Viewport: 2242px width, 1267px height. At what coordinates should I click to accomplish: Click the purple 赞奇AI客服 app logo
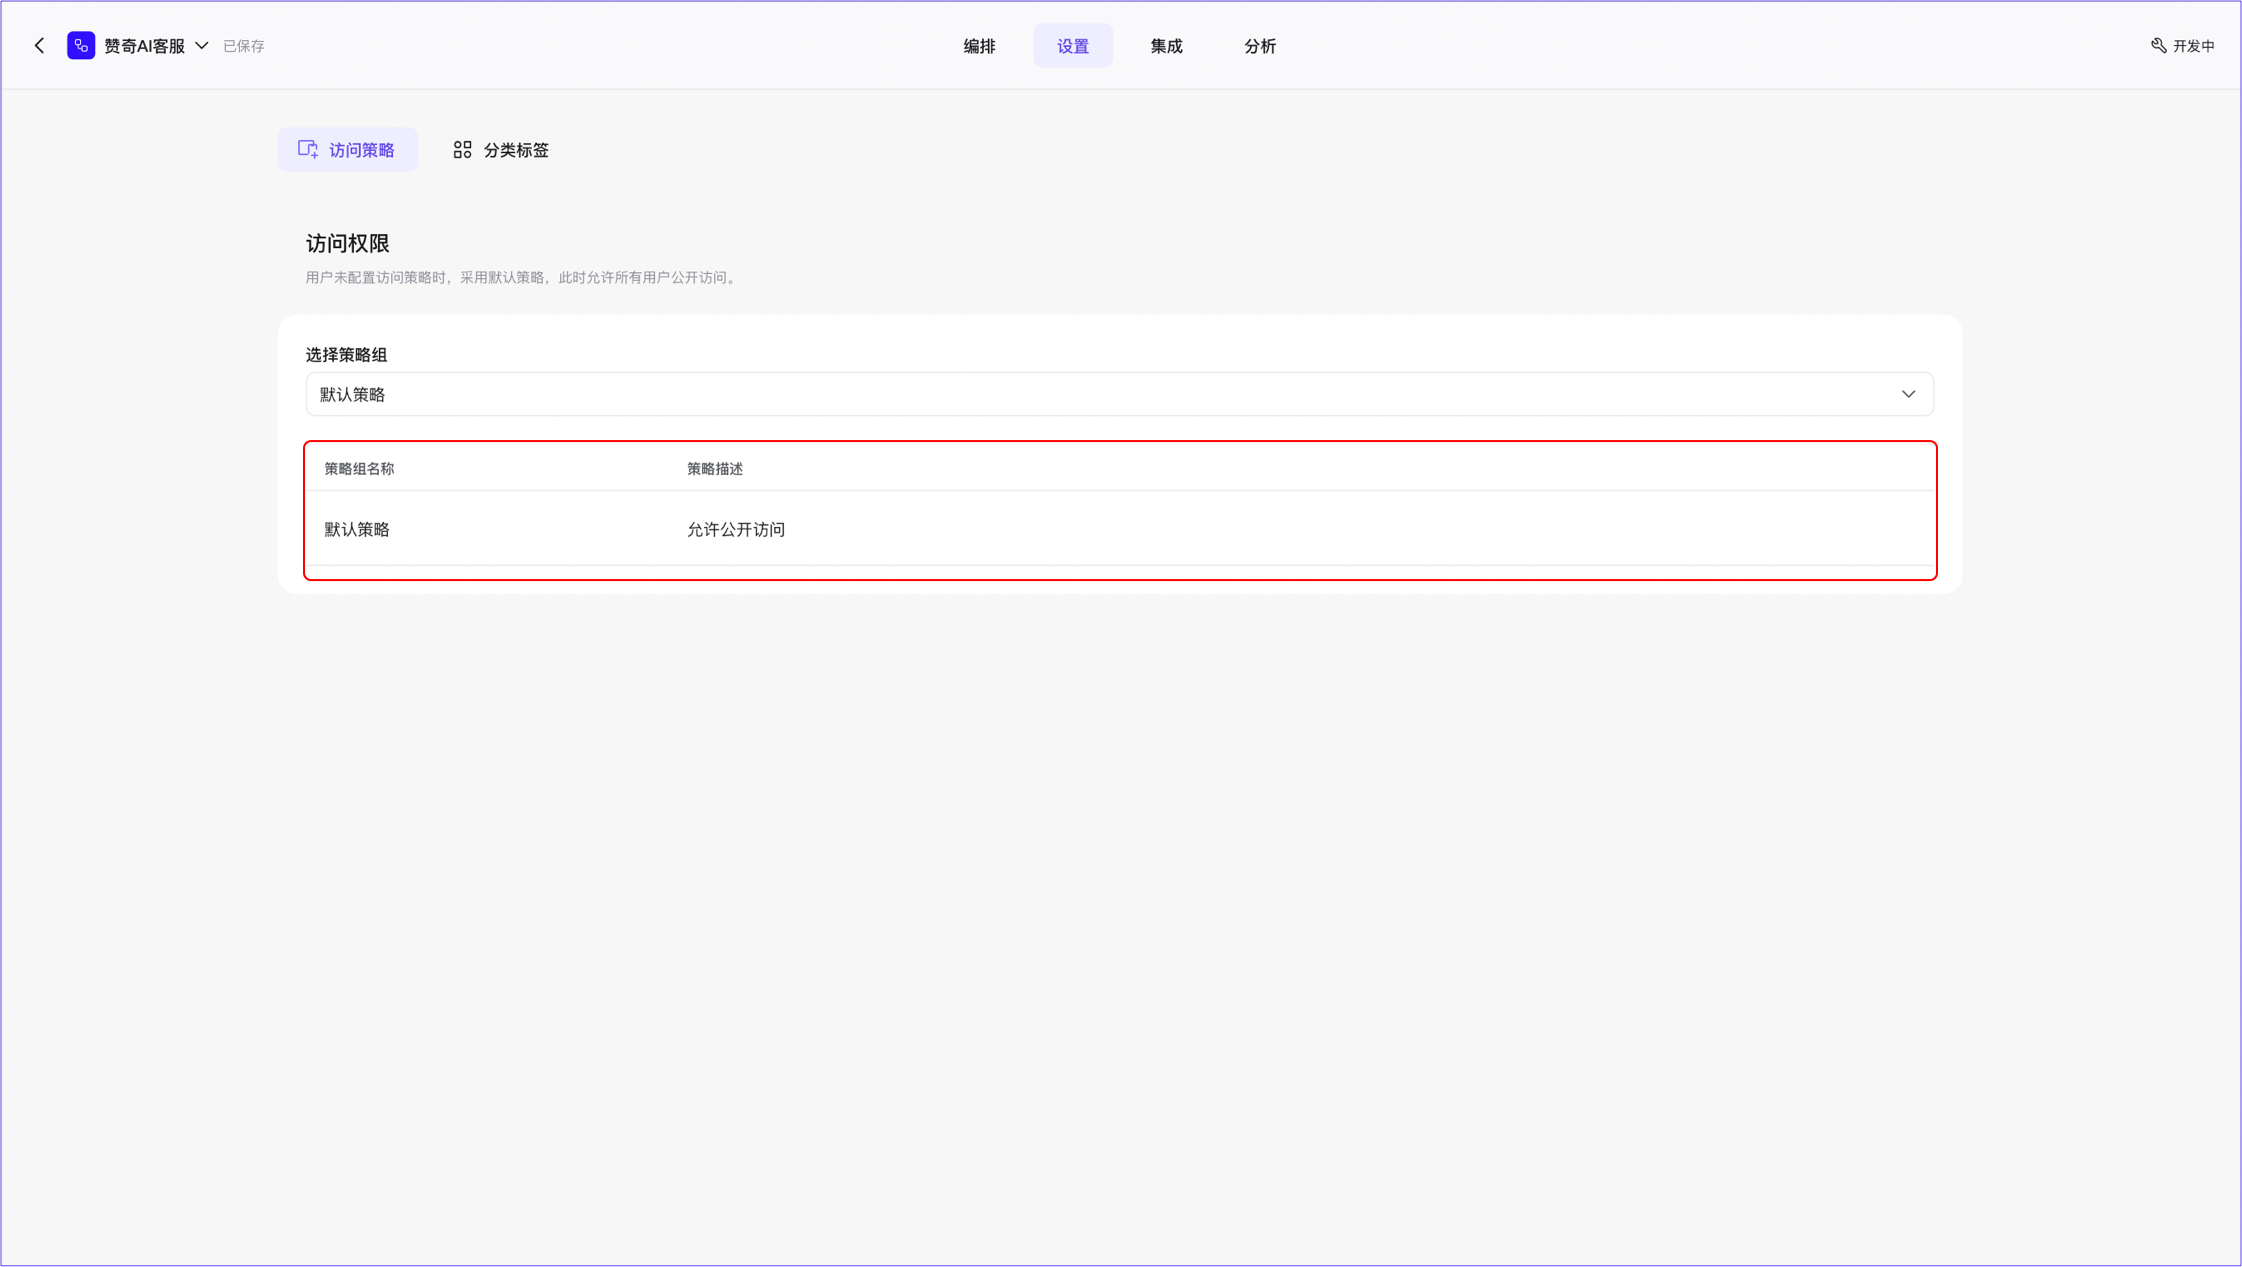81,46
